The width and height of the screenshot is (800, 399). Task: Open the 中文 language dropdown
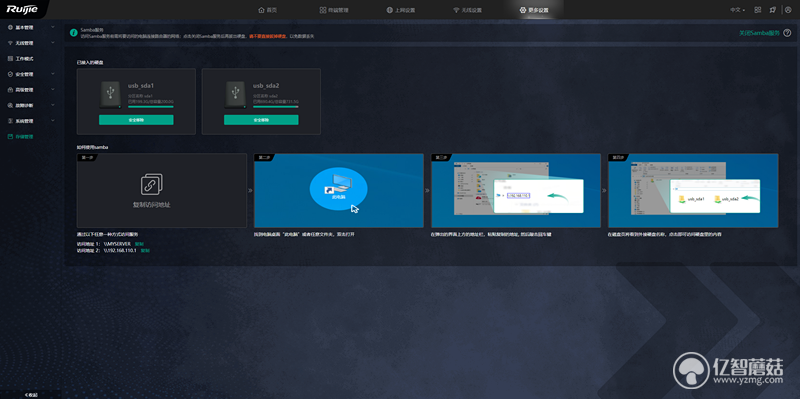737,10
